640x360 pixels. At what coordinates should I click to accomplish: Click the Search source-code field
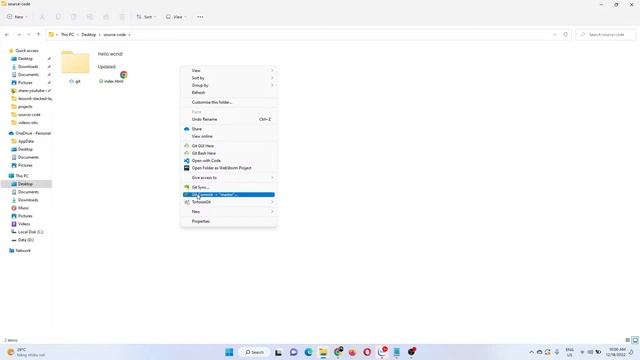click(x=606, y=35)
